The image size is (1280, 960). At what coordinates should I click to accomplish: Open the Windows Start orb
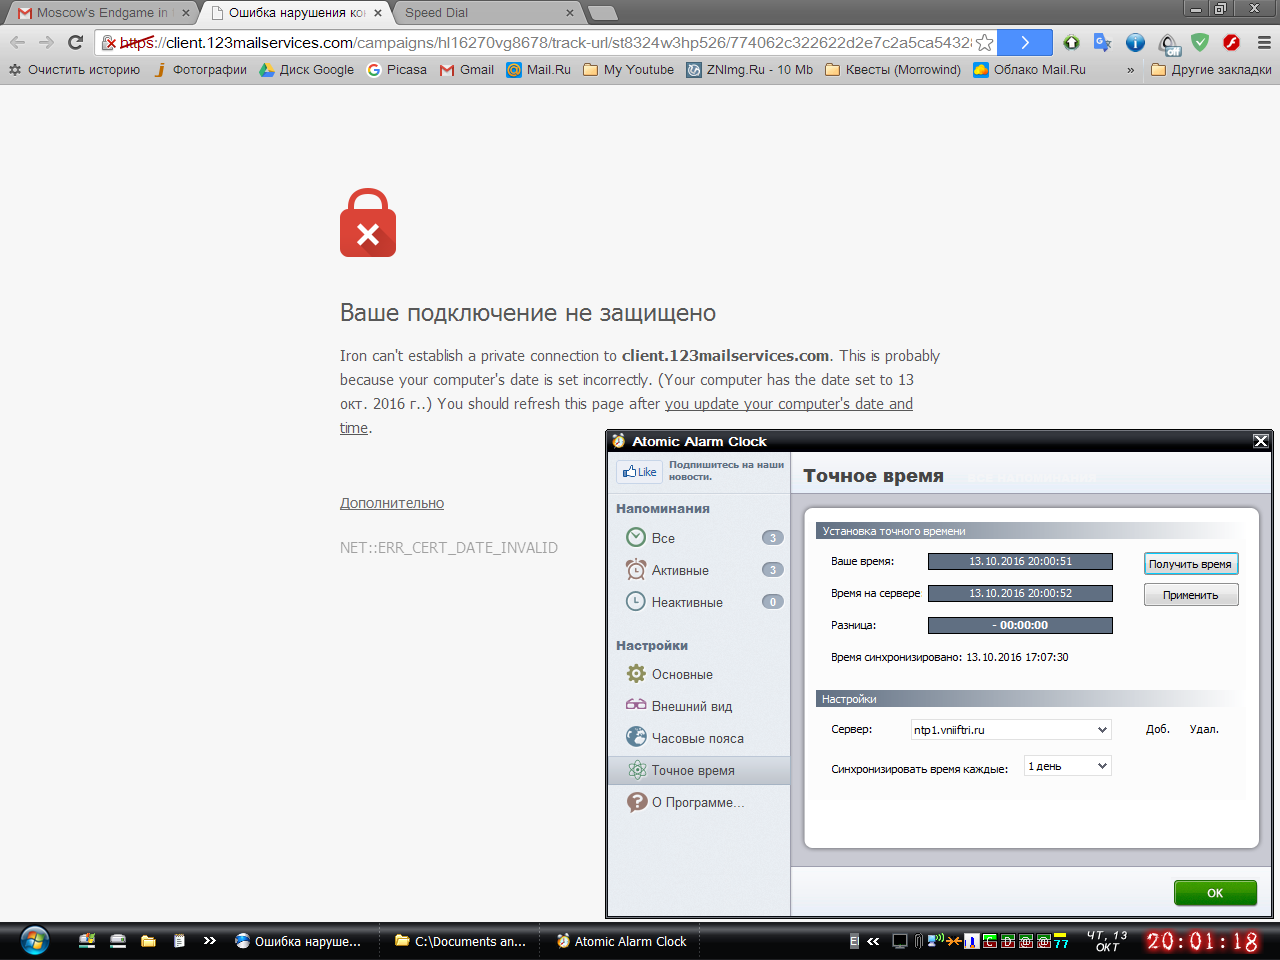(34, 941)
